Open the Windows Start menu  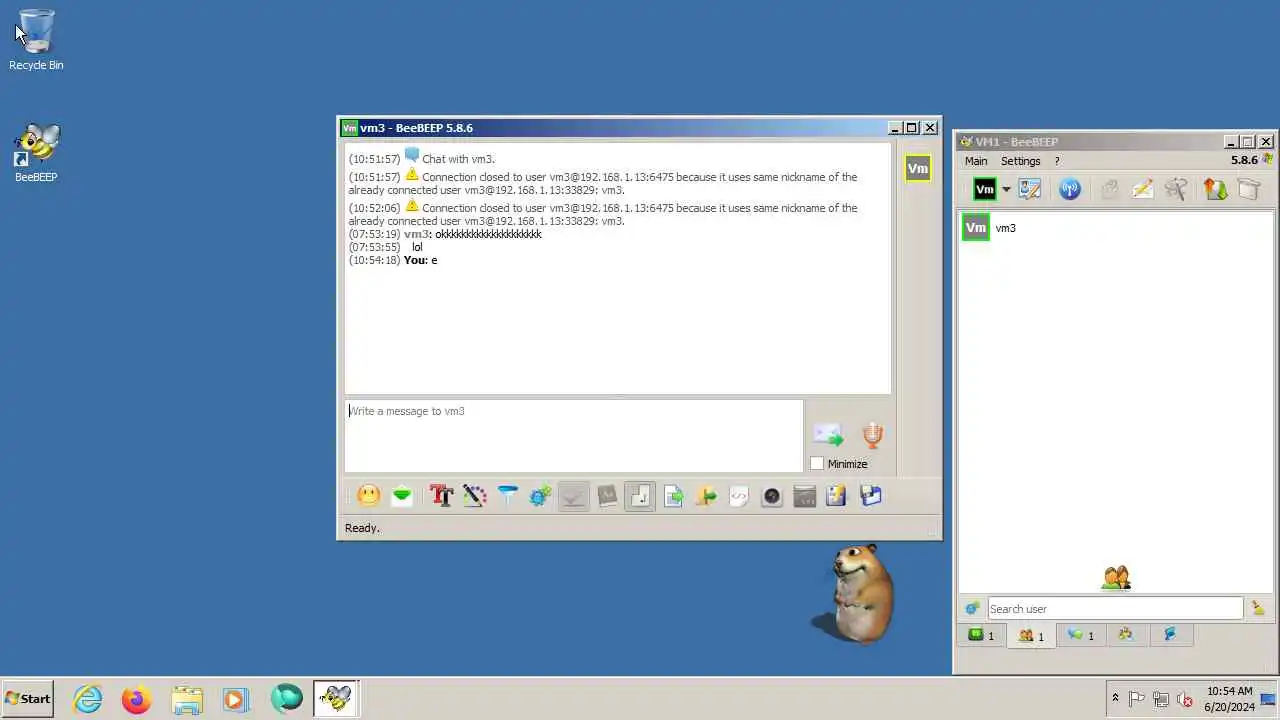tap(28, 699)
